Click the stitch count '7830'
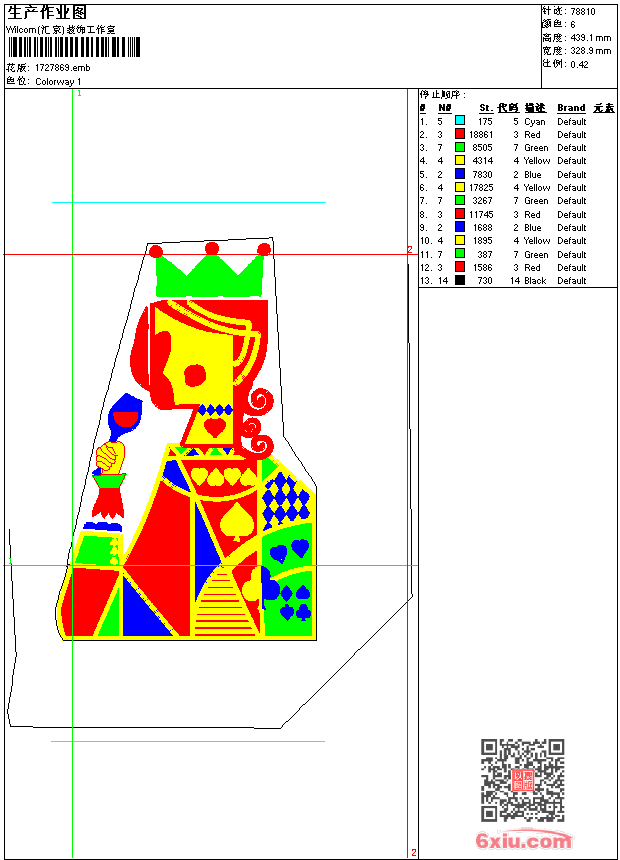This screenshot has width=620, height=860. pyautogui.click(x=482, y=175)
